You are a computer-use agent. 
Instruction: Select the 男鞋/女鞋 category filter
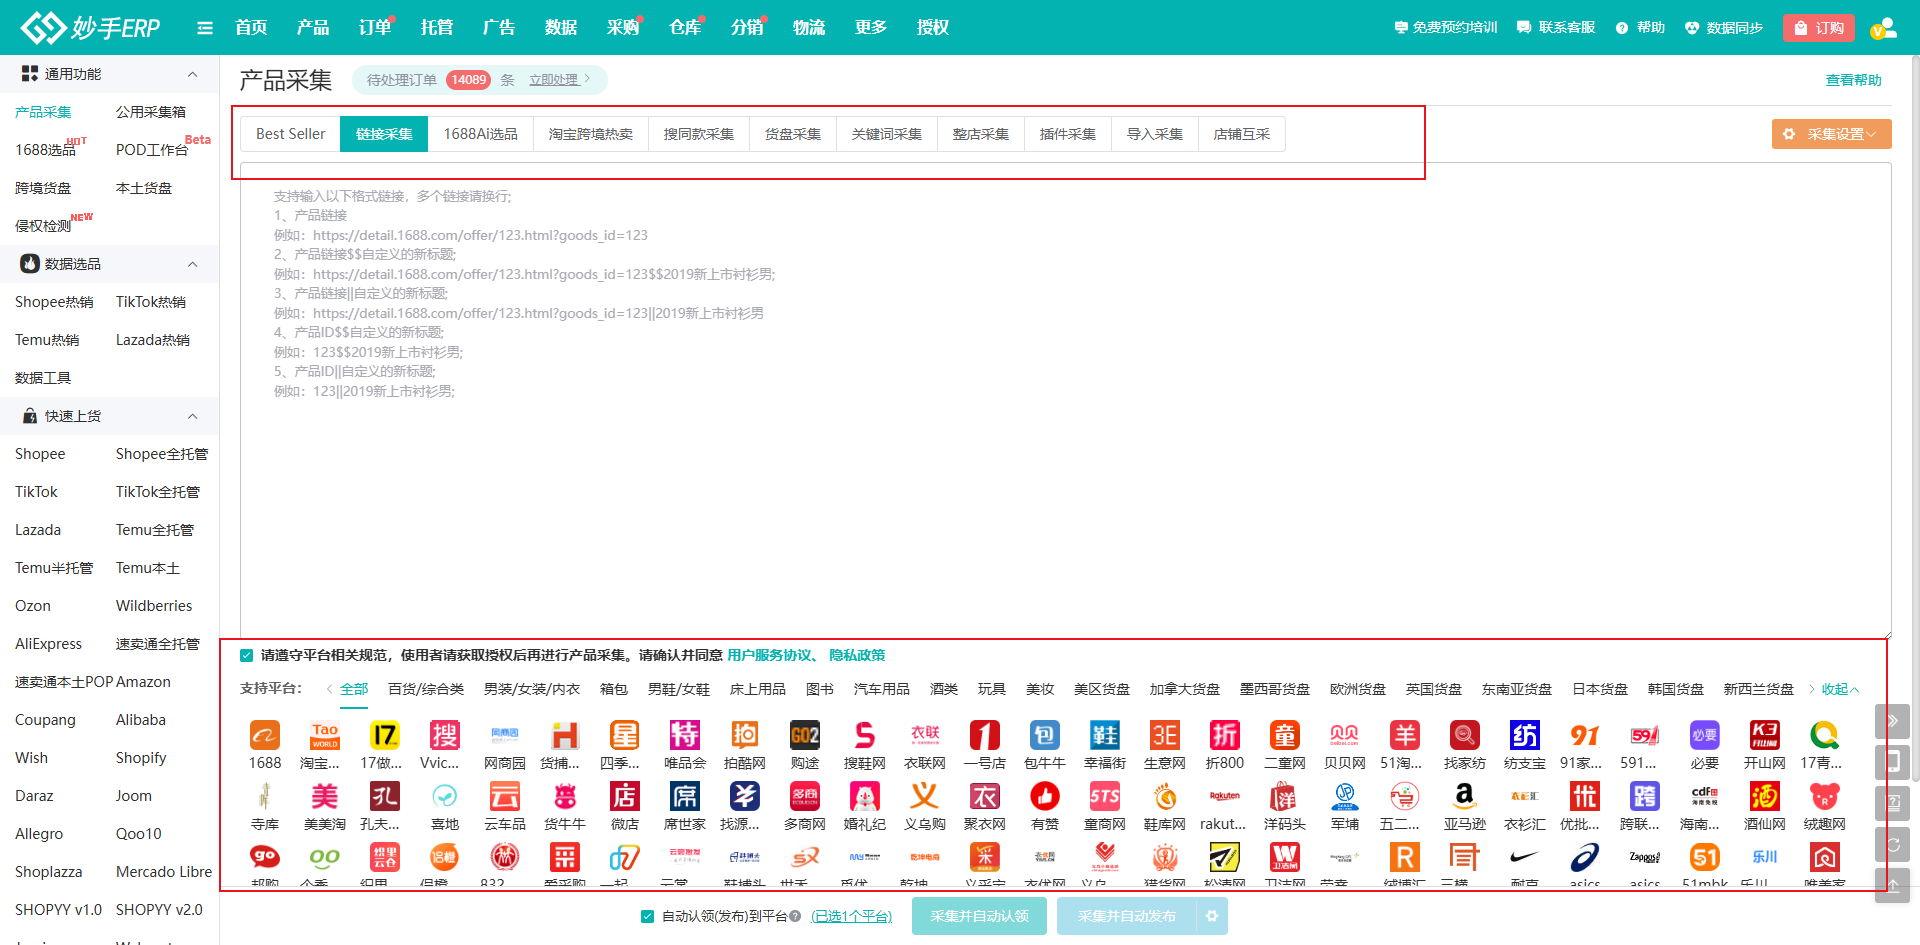[x=678, y=689]
